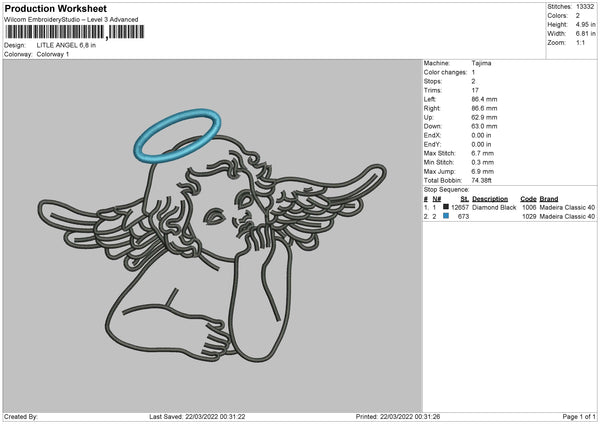The image size is (600, 424).
Task: Select stitch count 673 in stop 2
Action: click(x=463, y=217)
